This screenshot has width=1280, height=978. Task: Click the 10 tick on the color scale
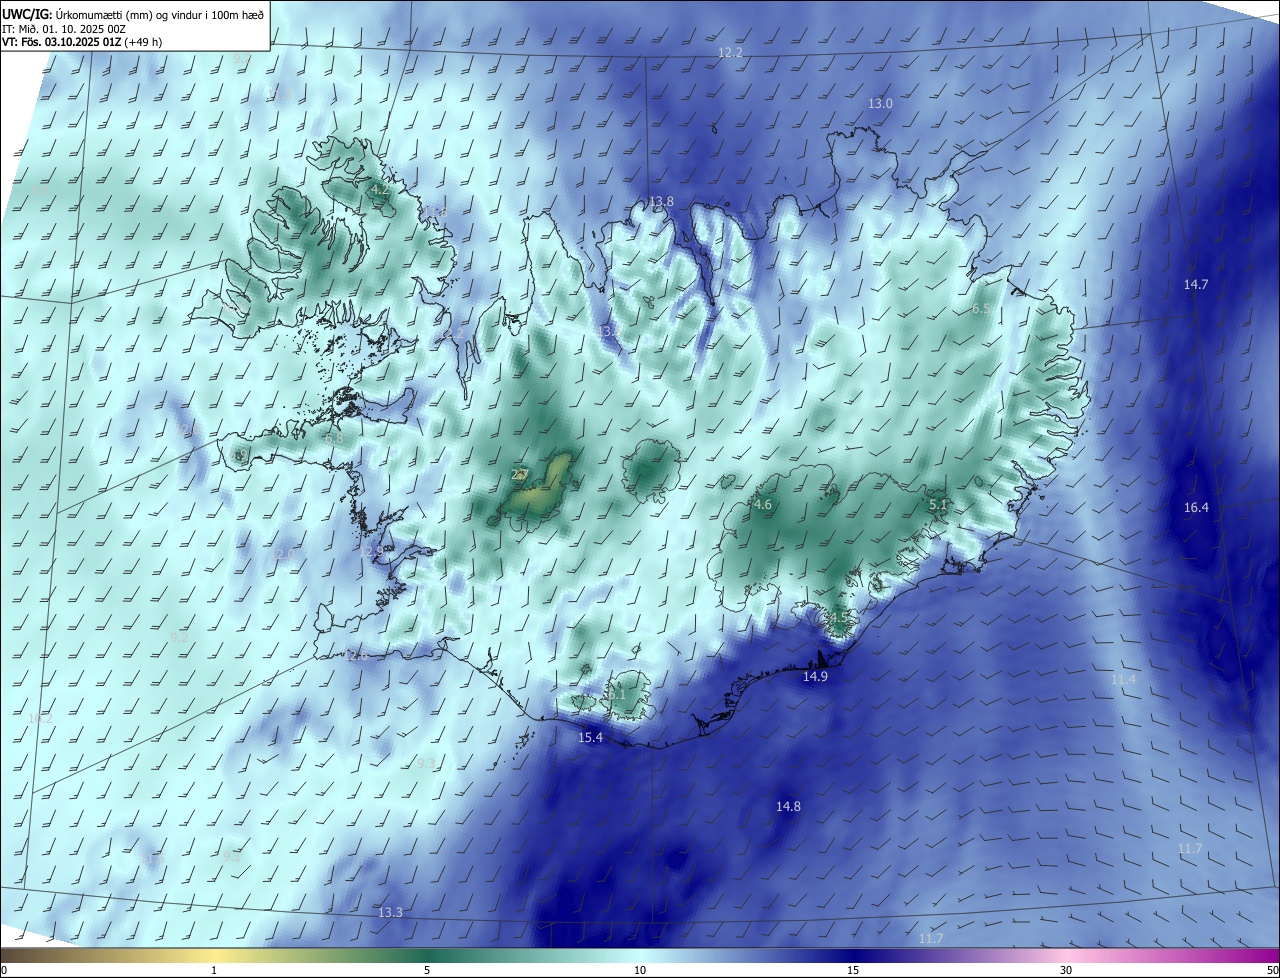pos(640,971)
